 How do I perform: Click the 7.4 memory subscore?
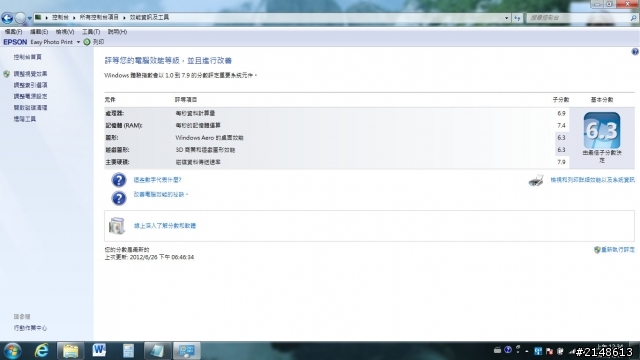pos(561,126)
